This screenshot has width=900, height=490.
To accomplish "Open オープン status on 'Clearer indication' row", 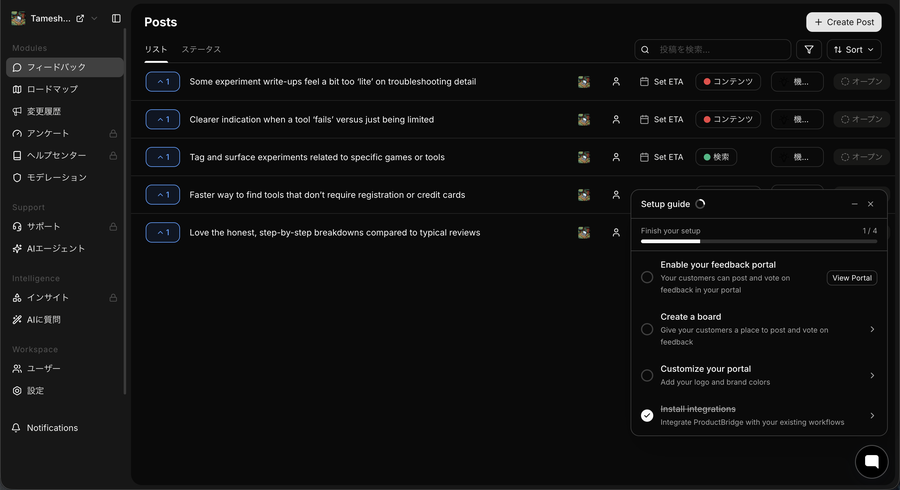I will point(861,119).
